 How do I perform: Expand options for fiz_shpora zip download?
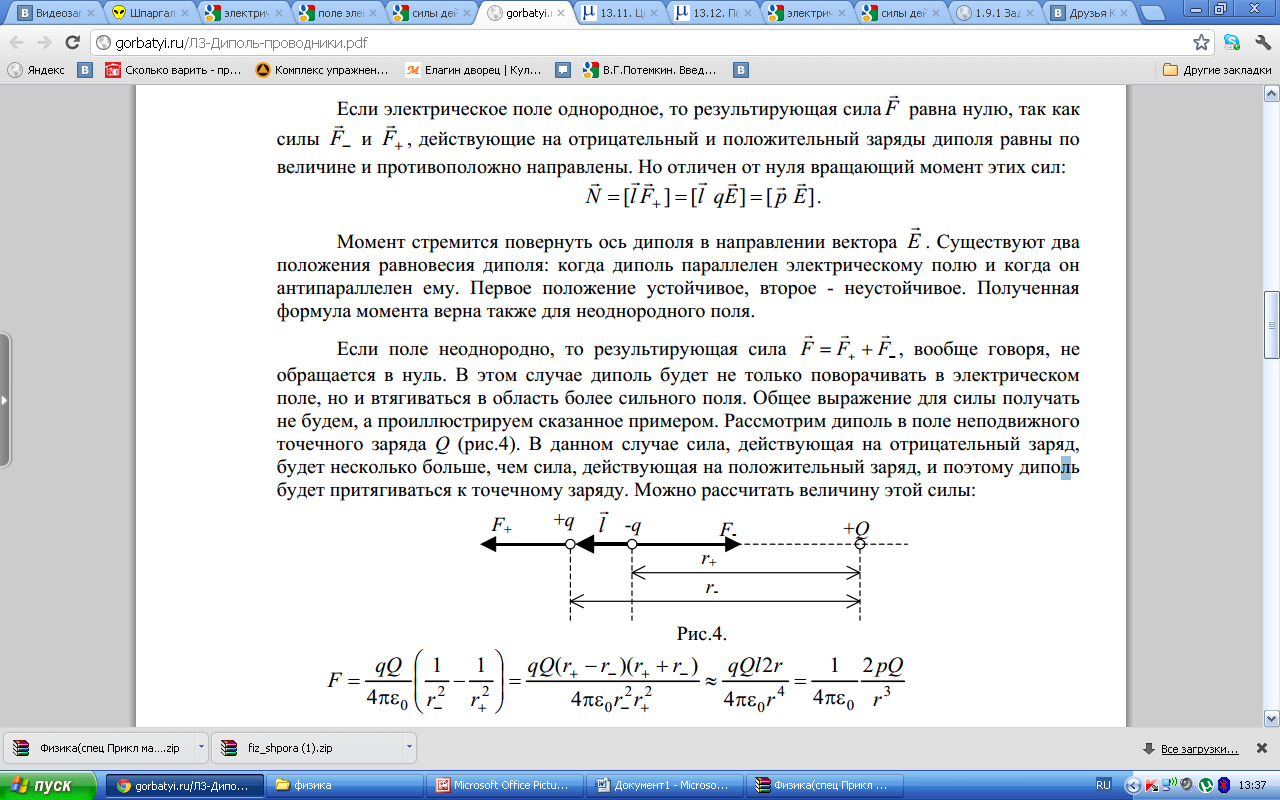click(409, 748)
